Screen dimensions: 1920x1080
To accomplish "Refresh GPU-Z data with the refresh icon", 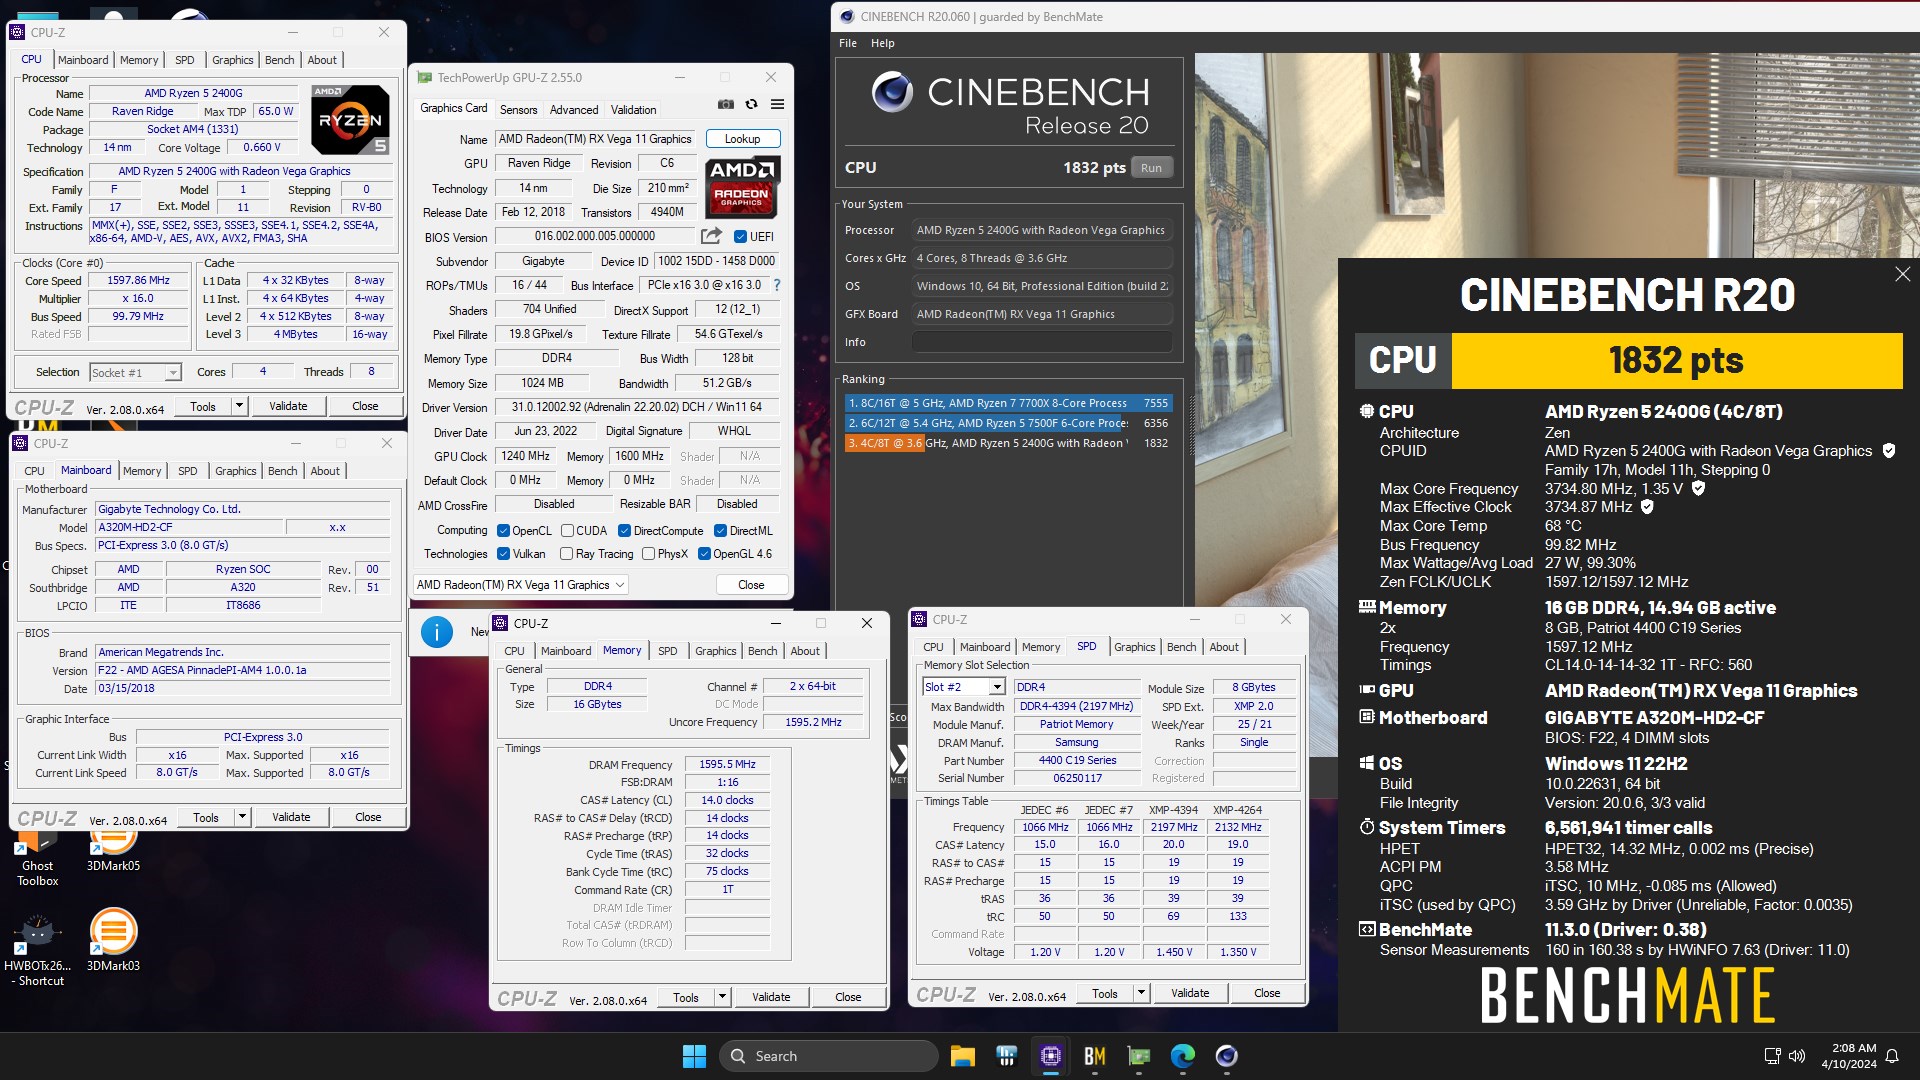I will [x=751, y=104].
